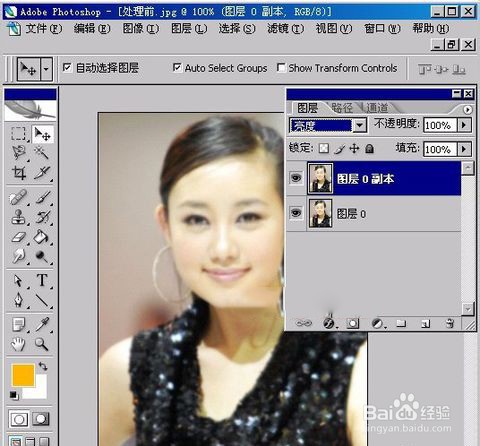Select the Move tool in toolbox
480x446 pixels.
(42, 134)
